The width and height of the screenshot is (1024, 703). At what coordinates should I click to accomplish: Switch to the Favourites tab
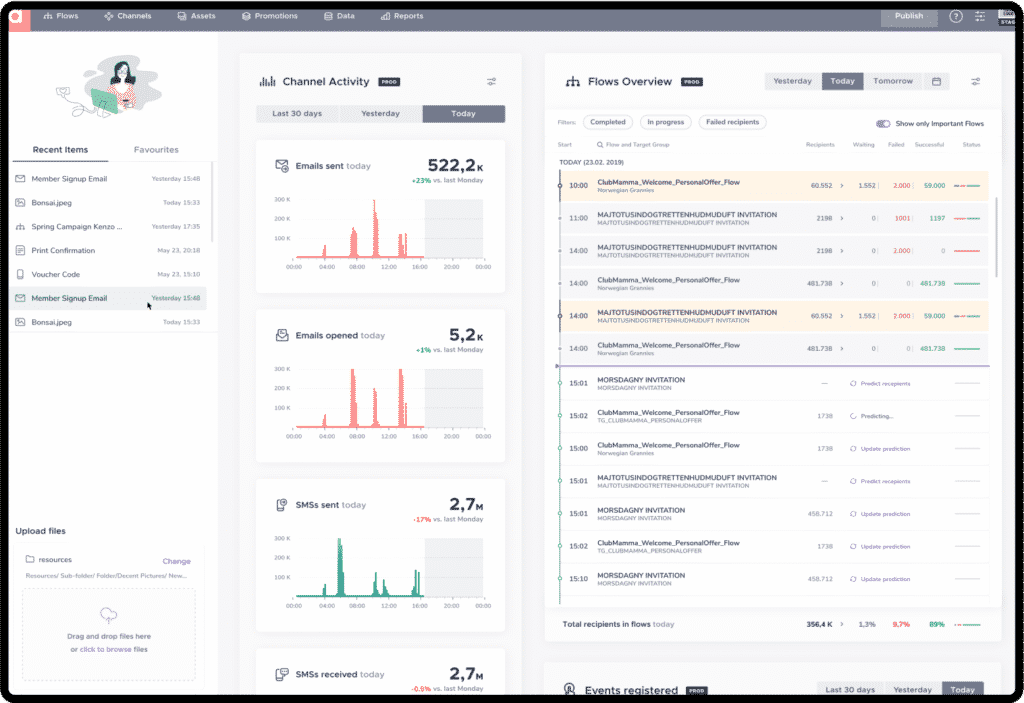click(x=156, y=150)
